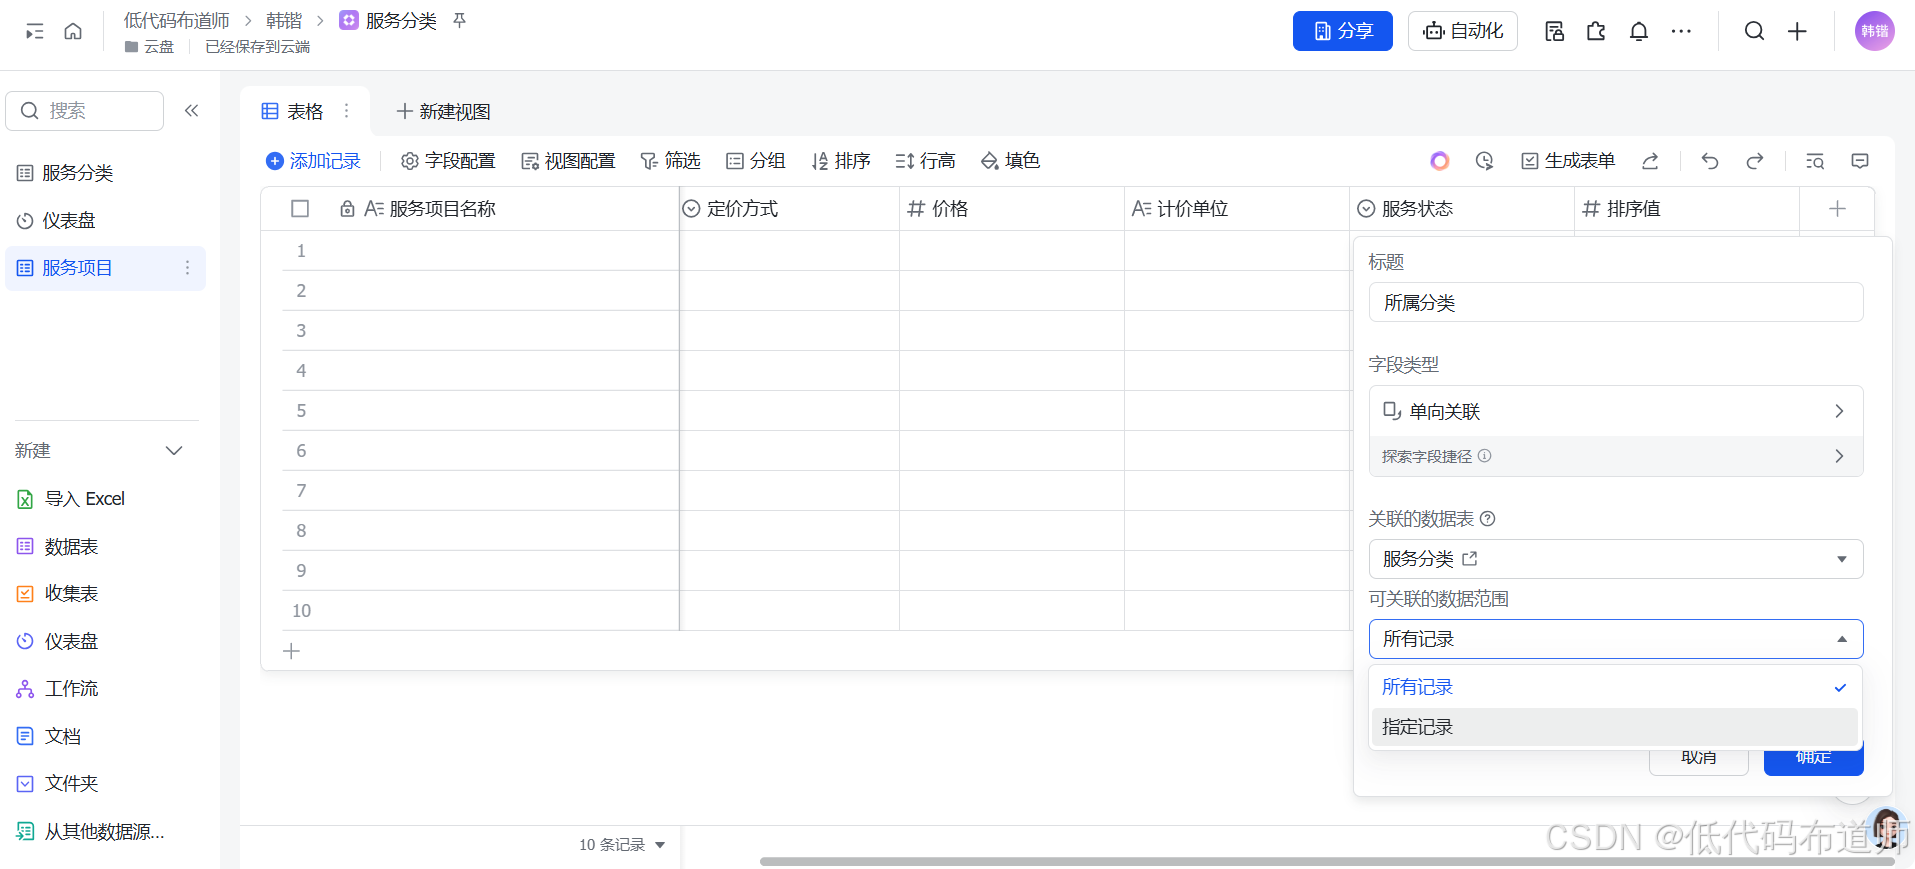
Task: Edit the 标题 field 所属分类
Action: (1615, 302)
